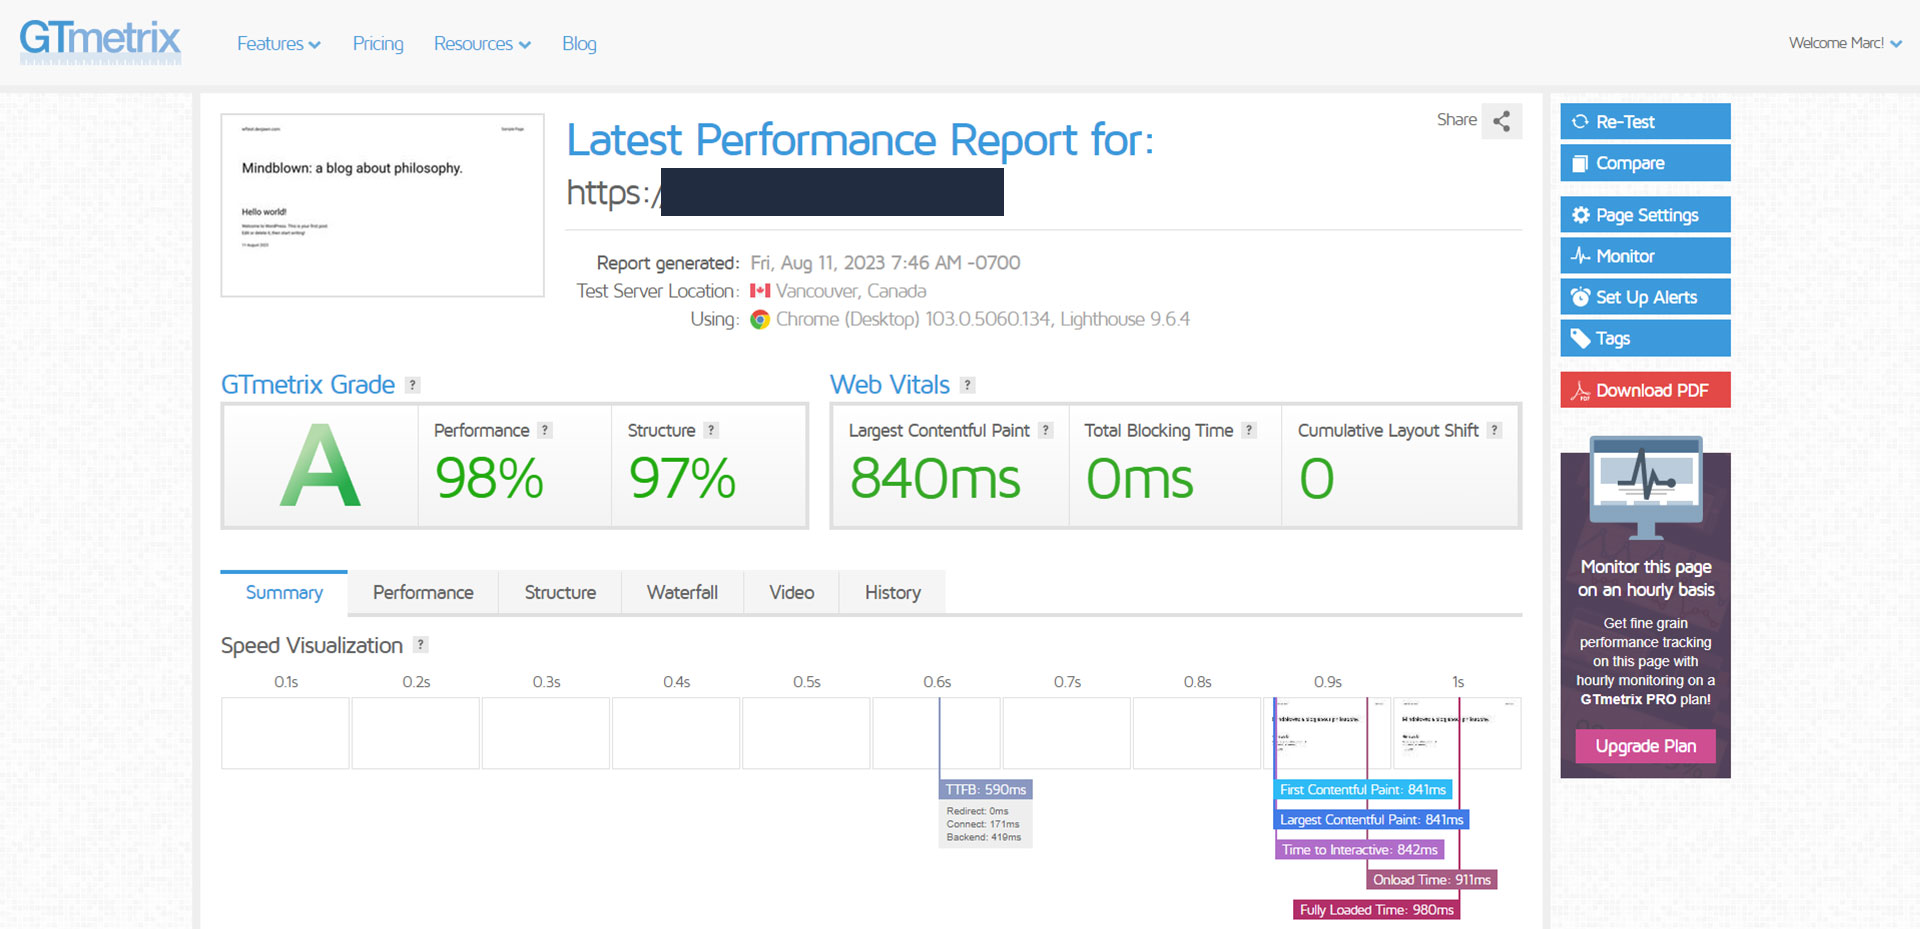Open the Video tab
Viewport: 1920px width, 929px height.
(791, 593)
